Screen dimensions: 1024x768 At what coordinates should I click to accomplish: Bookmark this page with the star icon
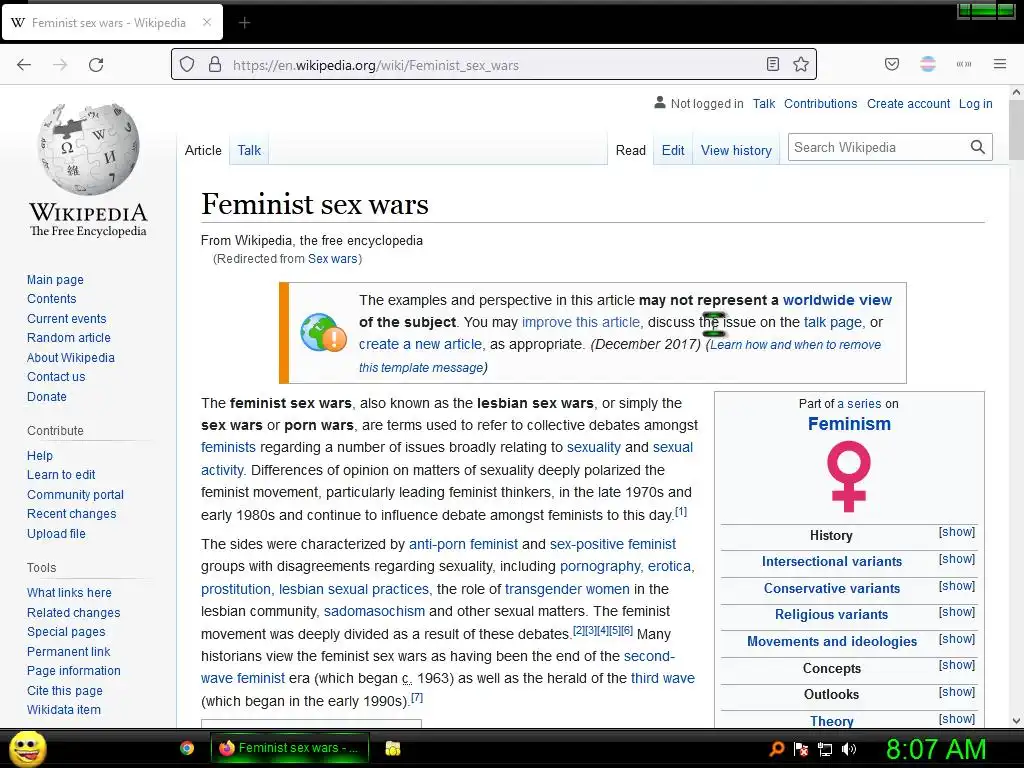(801, 64)
